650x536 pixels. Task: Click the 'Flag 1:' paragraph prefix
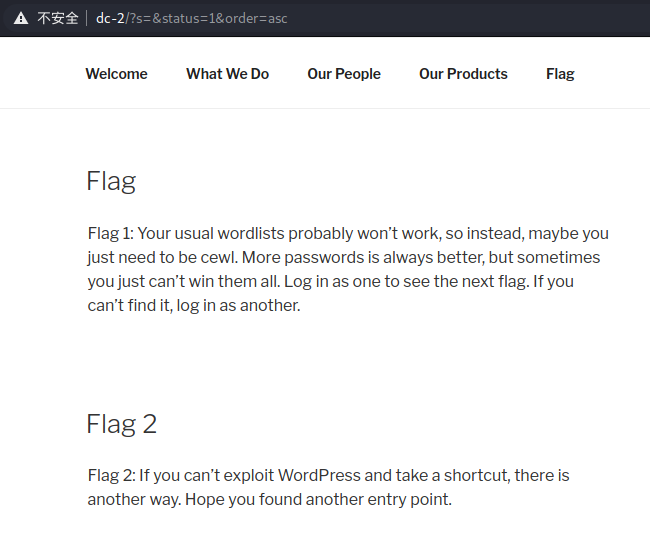111,233
